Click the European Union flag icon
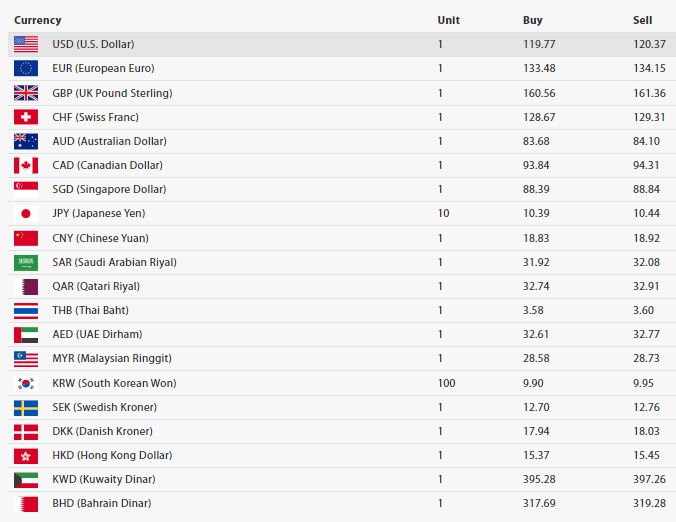Viewport: 676px width, 522px height. [x=26, y=68]
